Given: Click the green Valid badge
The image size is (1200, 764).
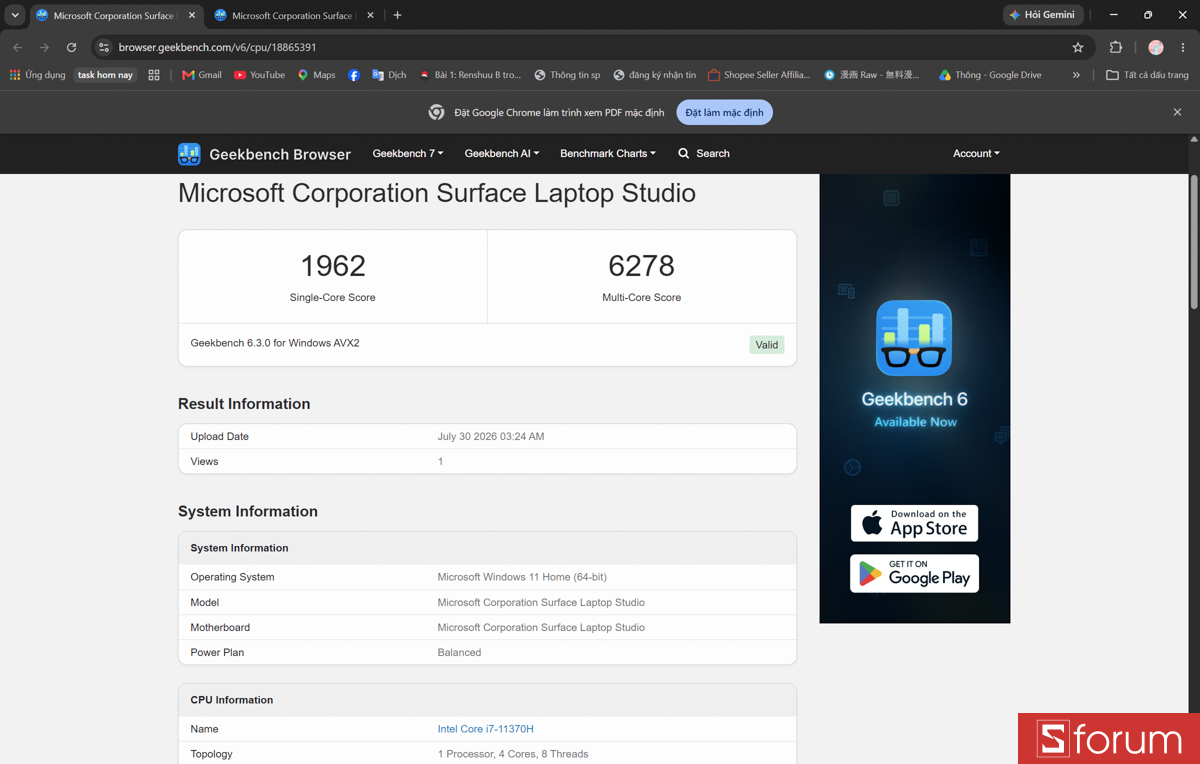Looking at the screenshot, I should coord(767,345).
